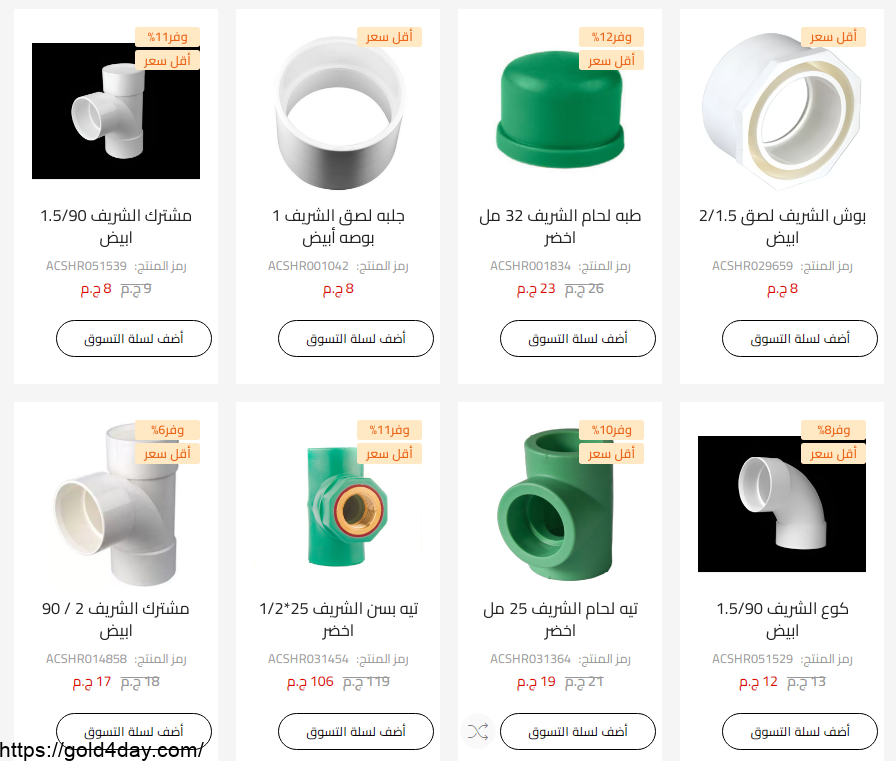The image size is (896, 761).
Task: Add طبه لحام الشريف 32 مل to cart
Action: (x=578, y=338)
